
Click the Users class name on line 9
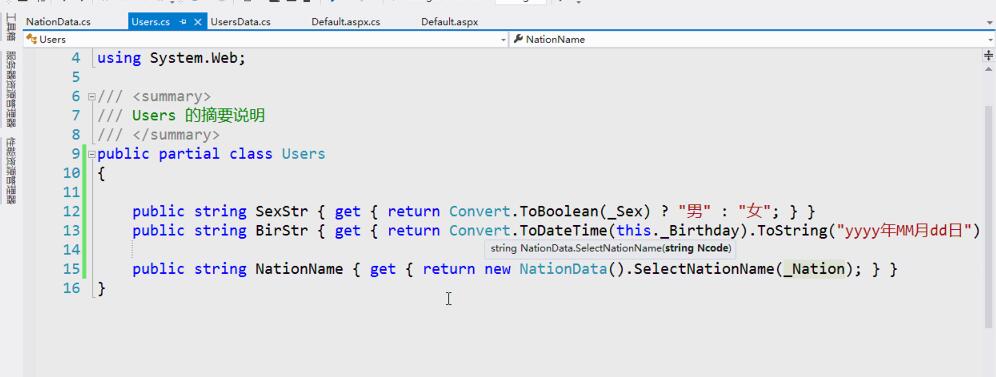click(x=304, y=154)
